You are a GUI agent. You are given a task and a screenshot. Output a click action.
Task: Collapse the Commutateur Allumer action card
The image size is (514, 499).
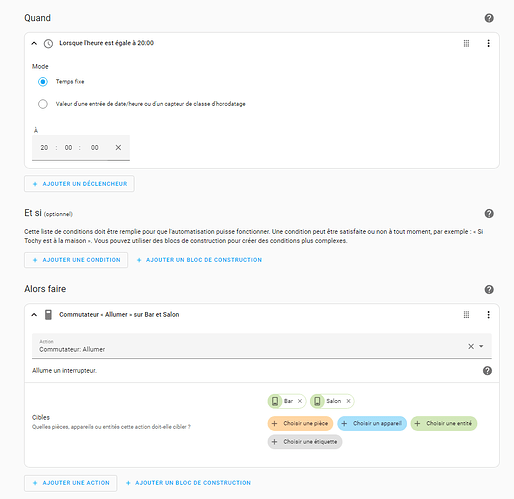click(x=34, y=315)
